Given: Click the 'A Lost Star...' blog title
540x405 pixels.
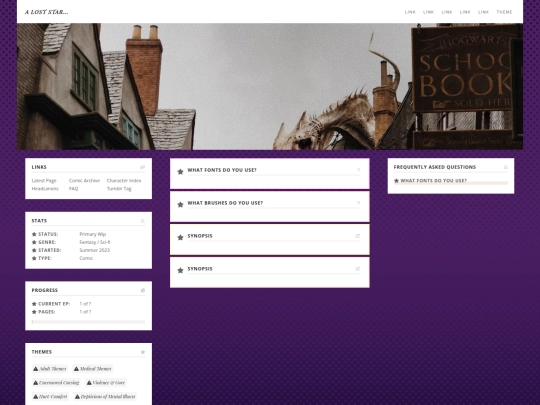Looking at the screenshot, I should [x=46, y=12].
